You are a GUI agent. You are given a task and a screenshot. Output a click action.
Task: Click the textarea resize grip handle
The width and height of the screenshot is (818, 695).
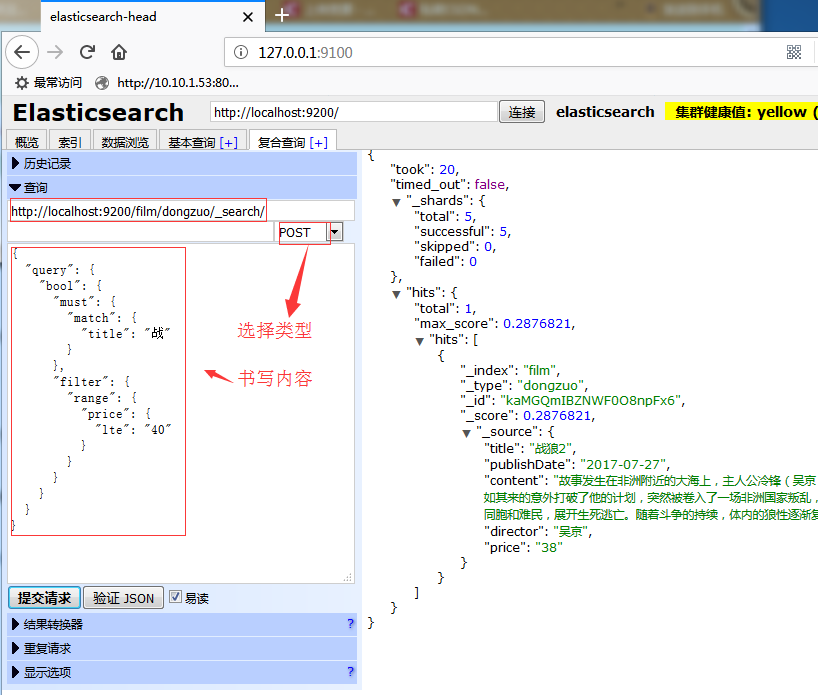point(348,577)
